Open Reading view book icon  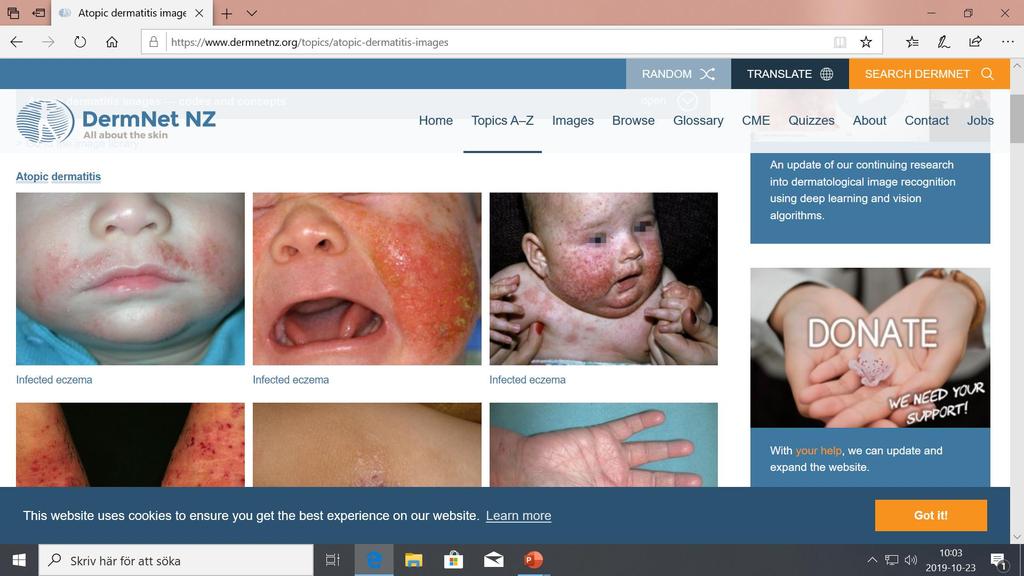(840, 42)
